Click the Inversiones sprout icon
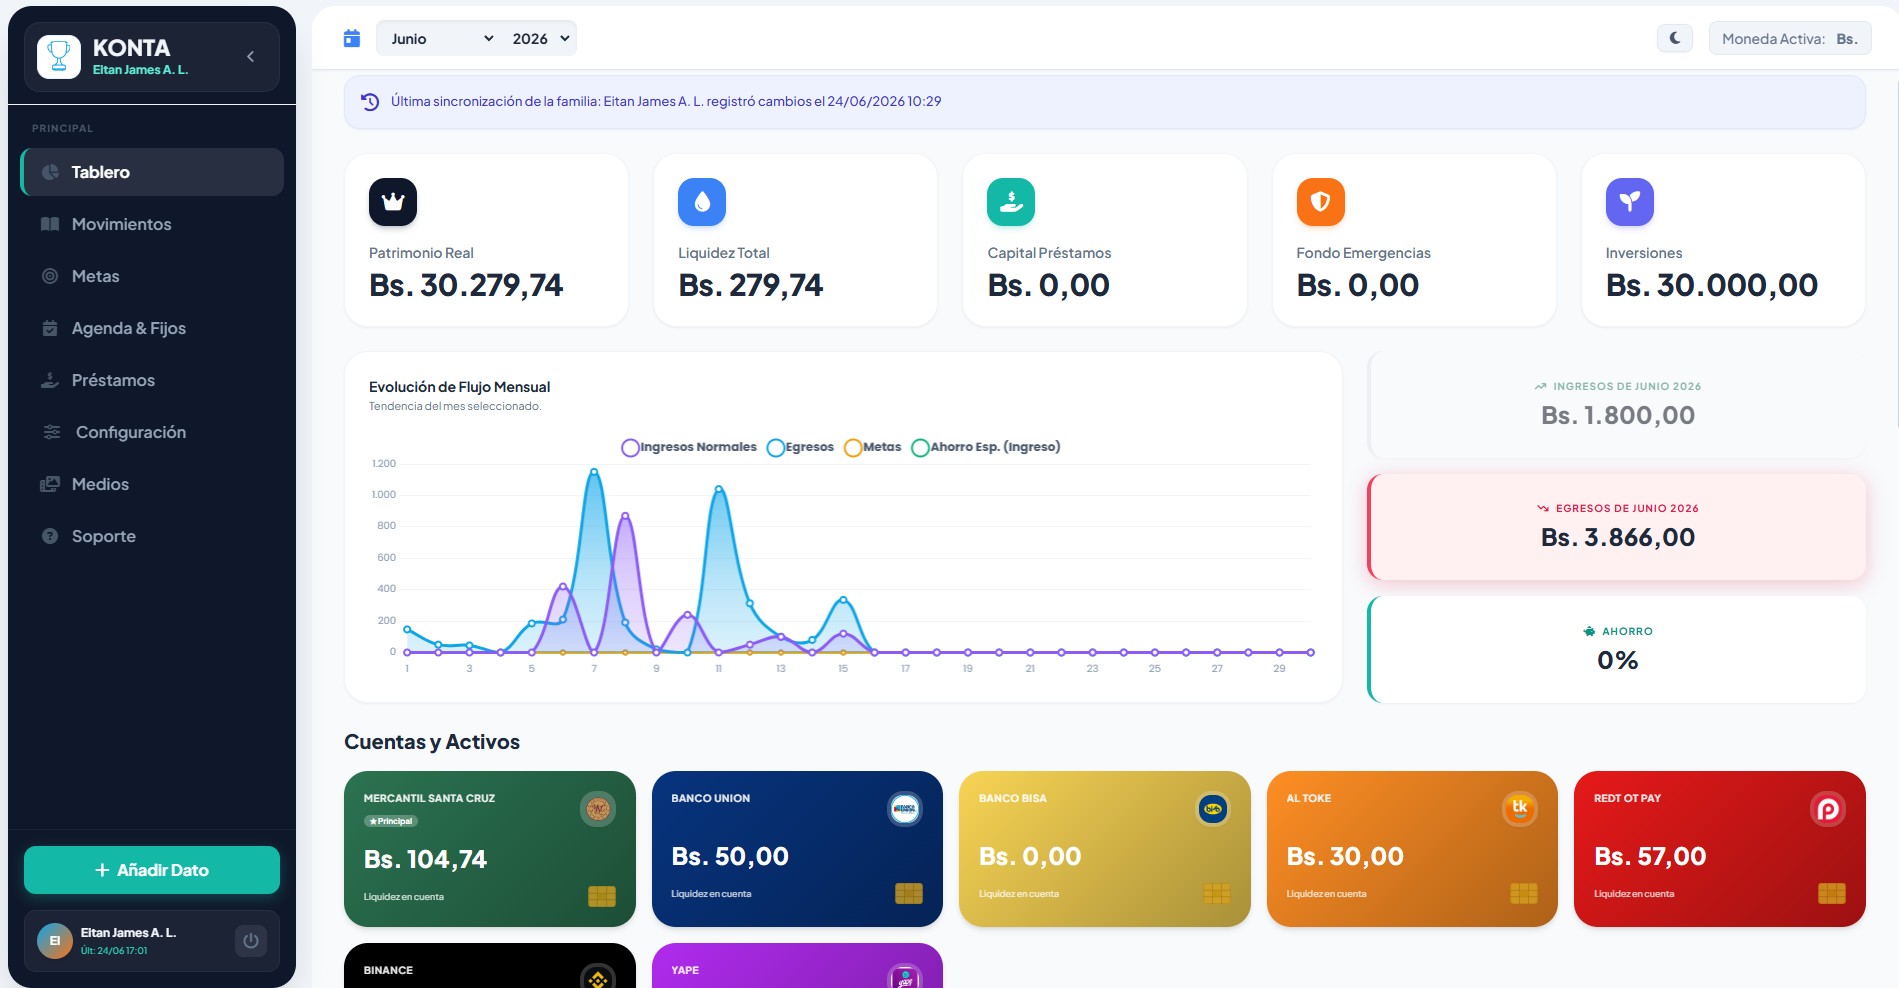 point(1630,202)
